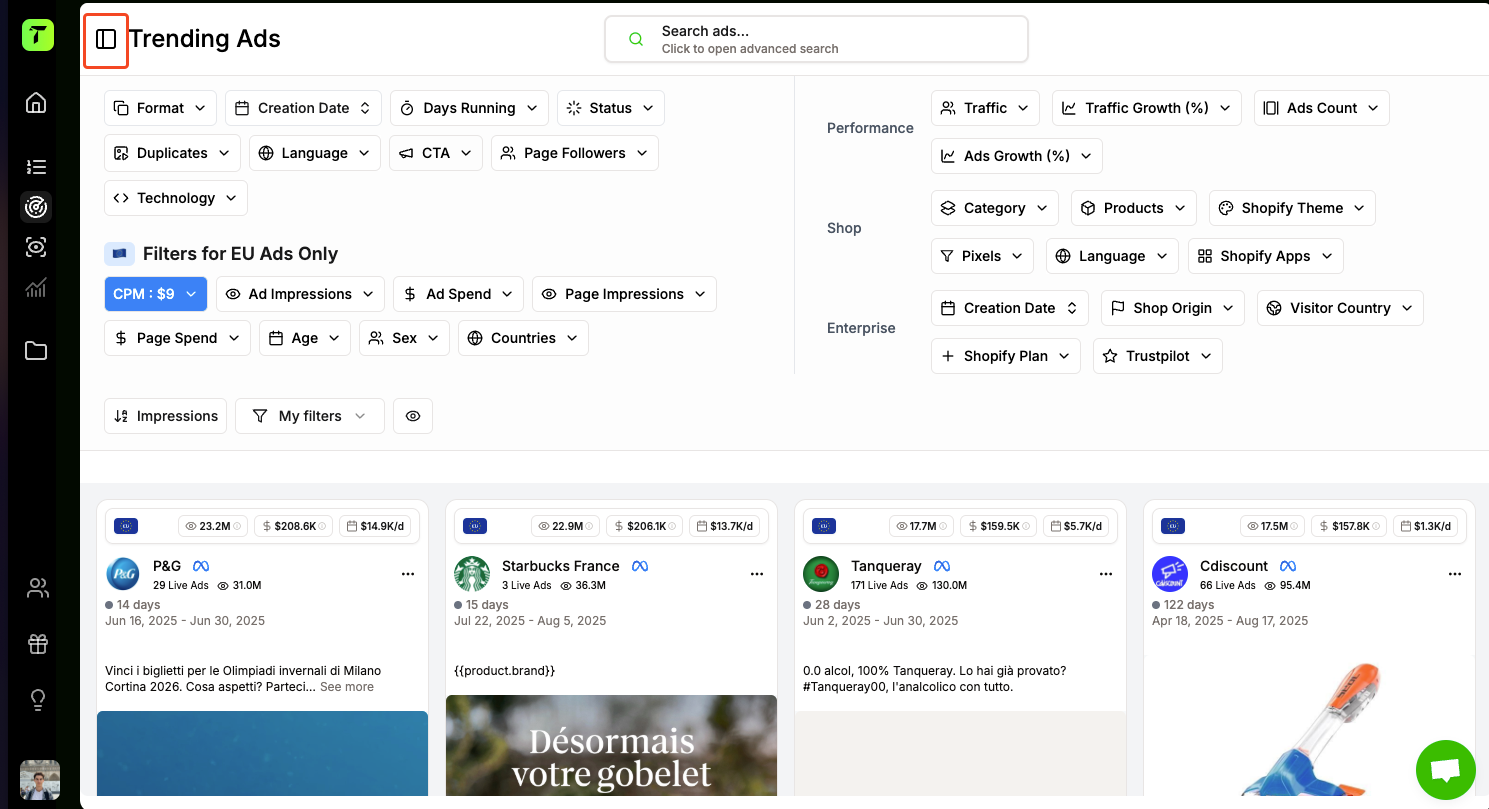Click the user profile avatar in sidebar
1489x809 pixels.
pos(40,780)
